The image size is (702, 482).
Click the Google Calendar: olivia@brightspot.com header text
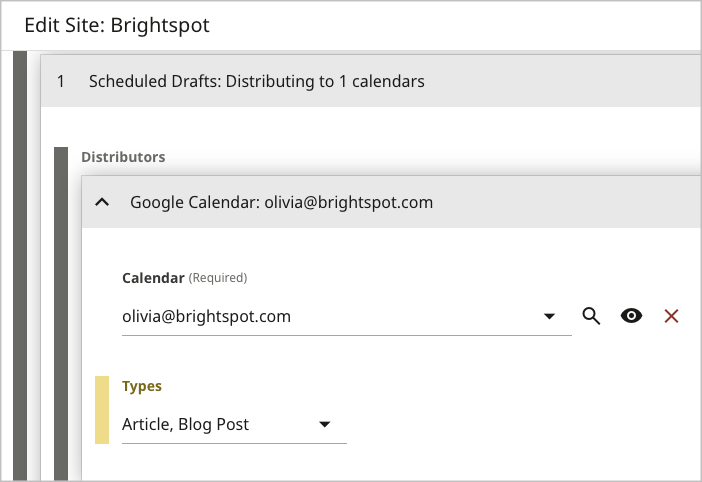(282, 202)
